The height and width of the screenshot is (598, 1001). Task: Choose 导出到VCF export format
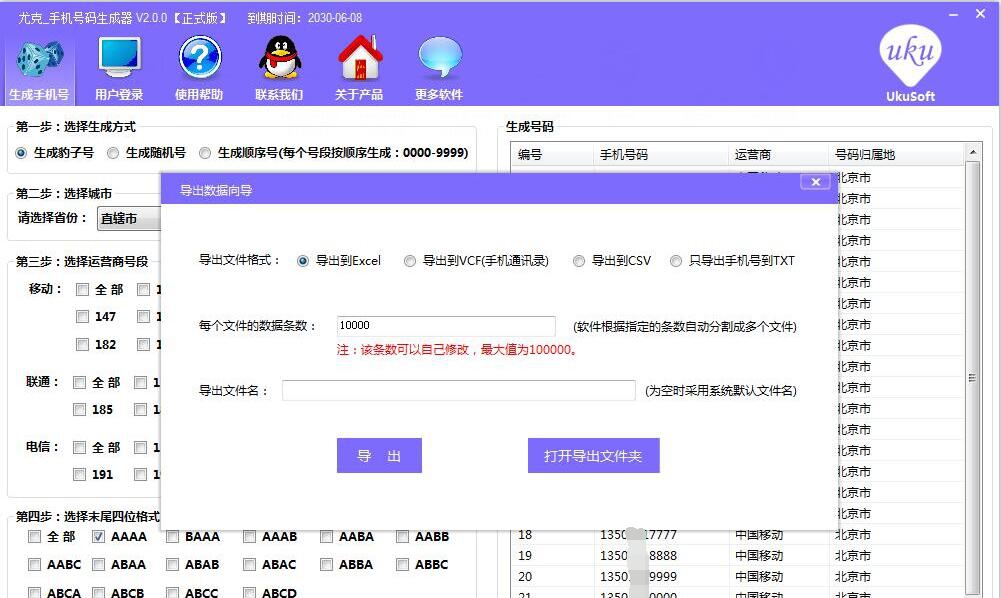410,260
